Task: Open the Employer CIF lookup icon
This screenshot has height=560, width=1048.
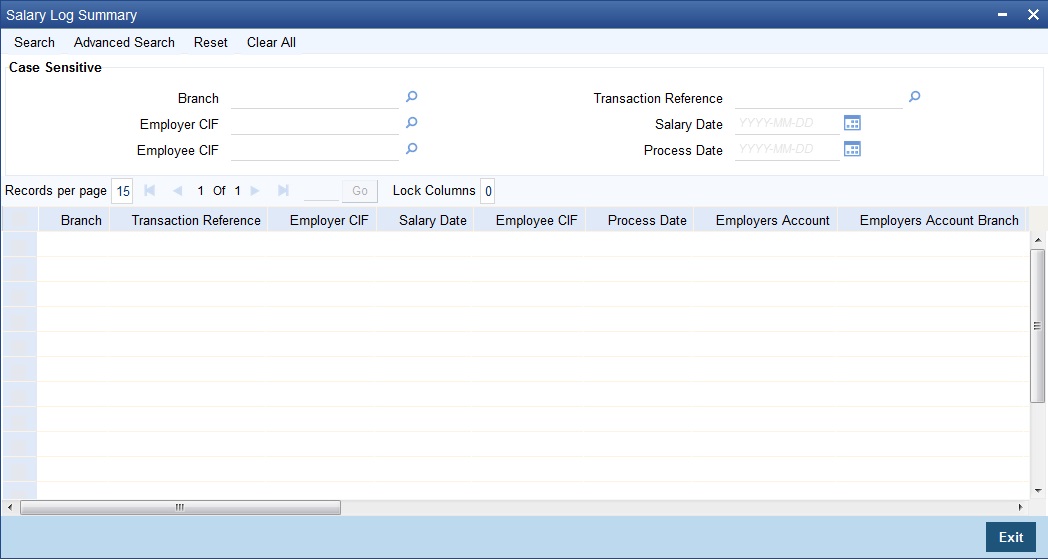Action: [x=412, y=122]
